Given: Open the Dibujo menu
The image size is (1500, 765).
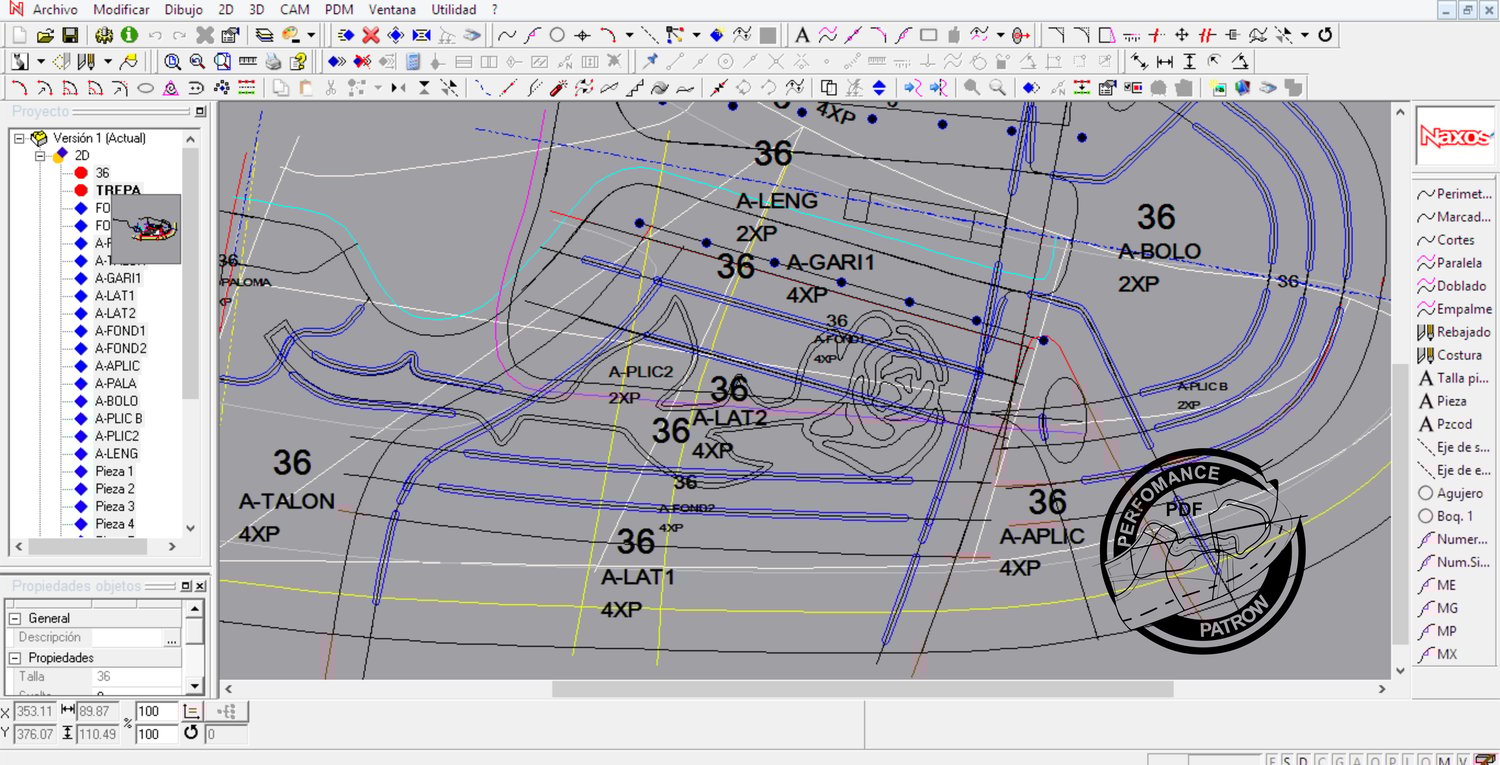Looking at the screenshot, I should pos(183,10).
